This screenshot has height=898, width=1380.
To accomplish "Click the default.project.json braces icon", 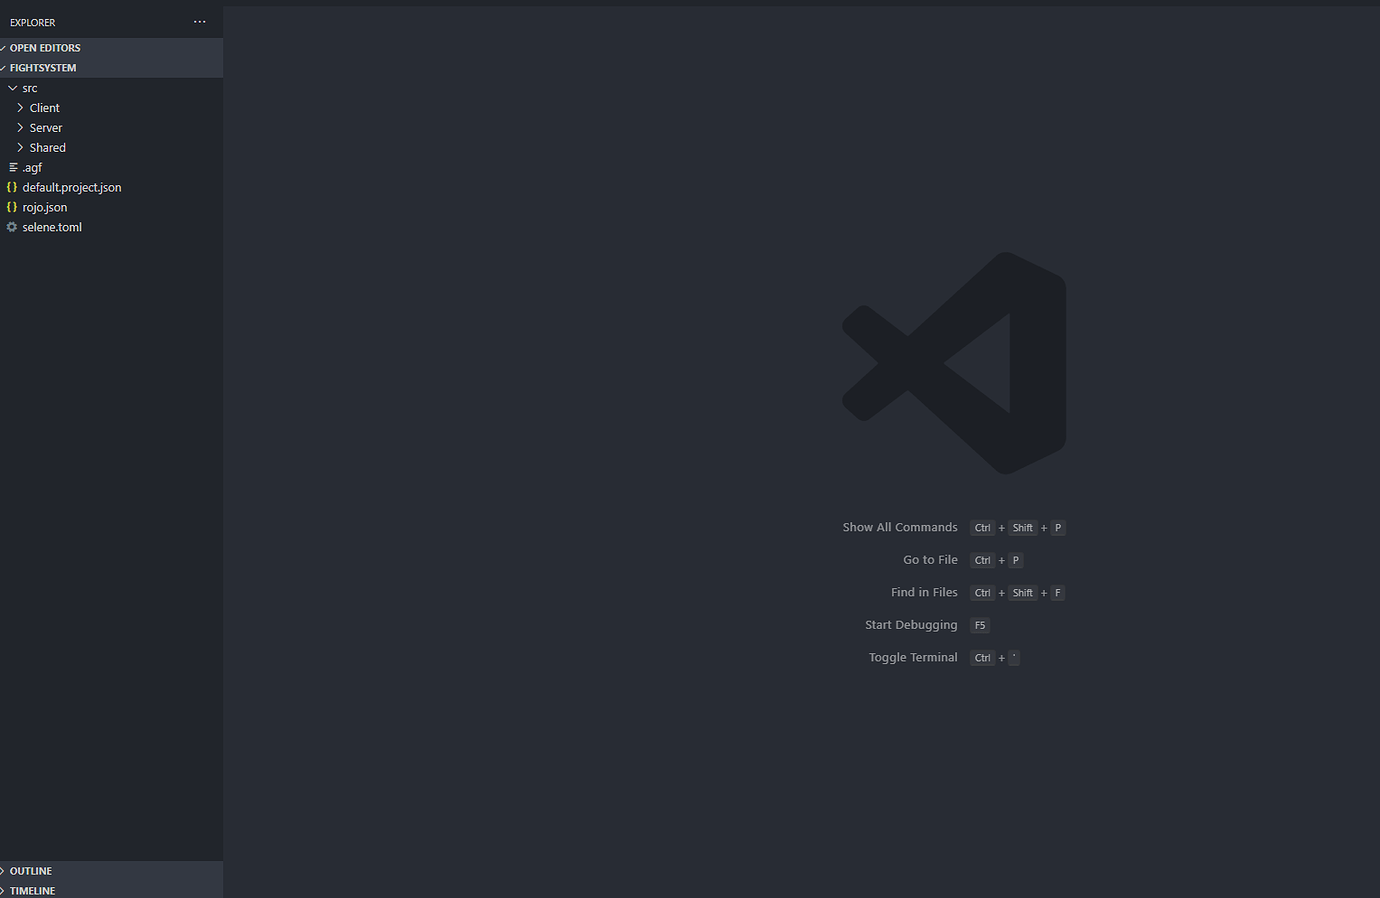I will 12,187.
